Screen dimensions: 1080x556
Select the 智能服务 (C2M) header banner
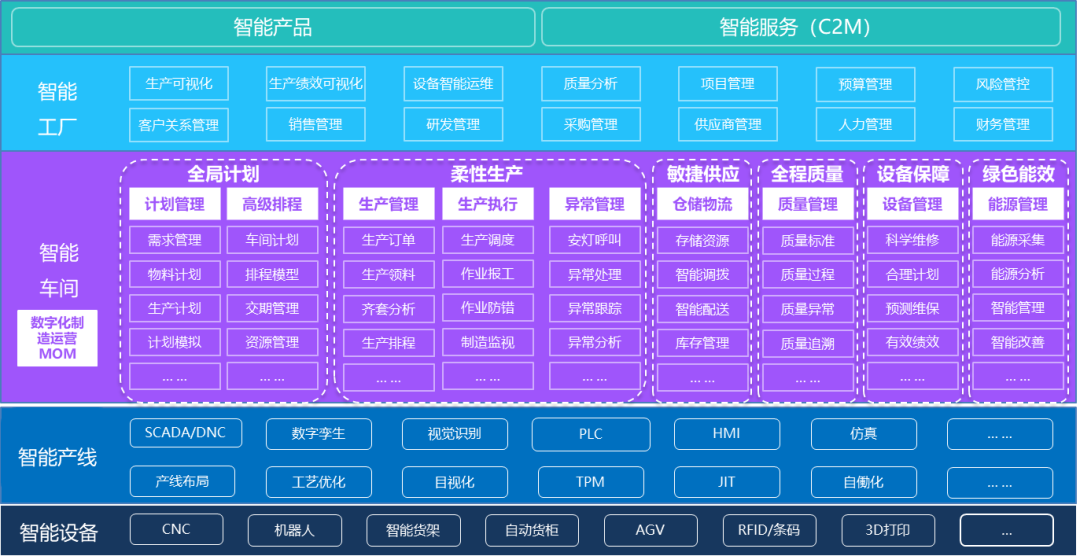tap(800, 27)
